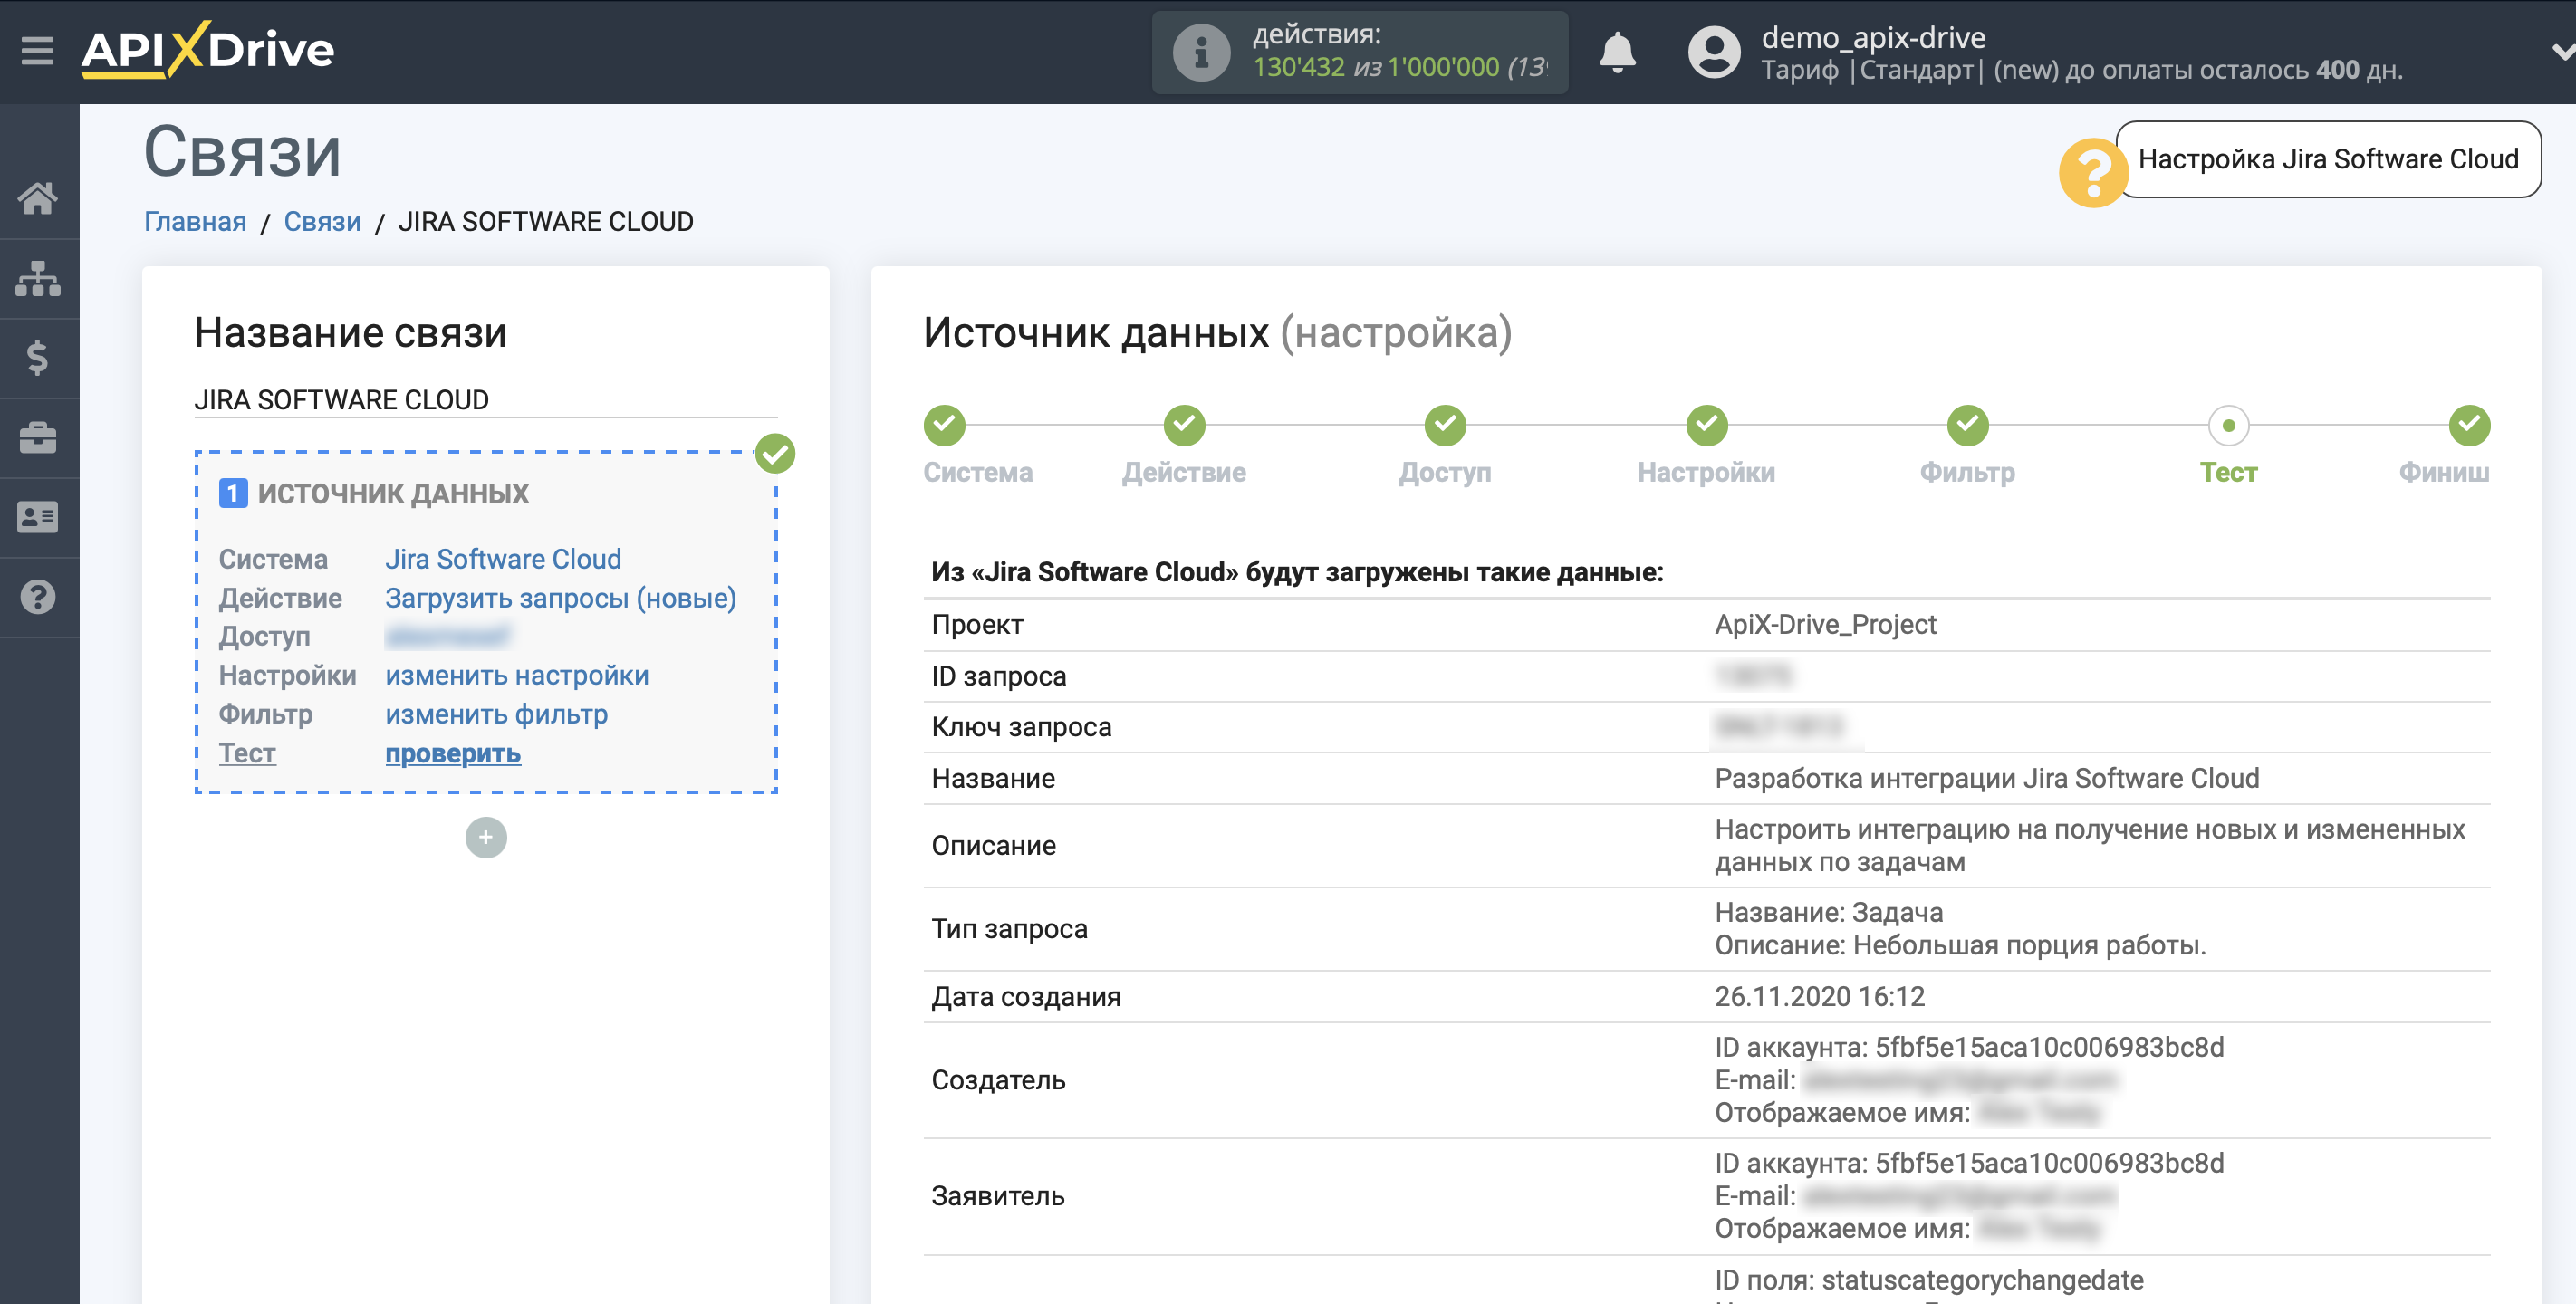Click the ID запроса row label
Screen dimensions: 2576x1304
(998, 676)
